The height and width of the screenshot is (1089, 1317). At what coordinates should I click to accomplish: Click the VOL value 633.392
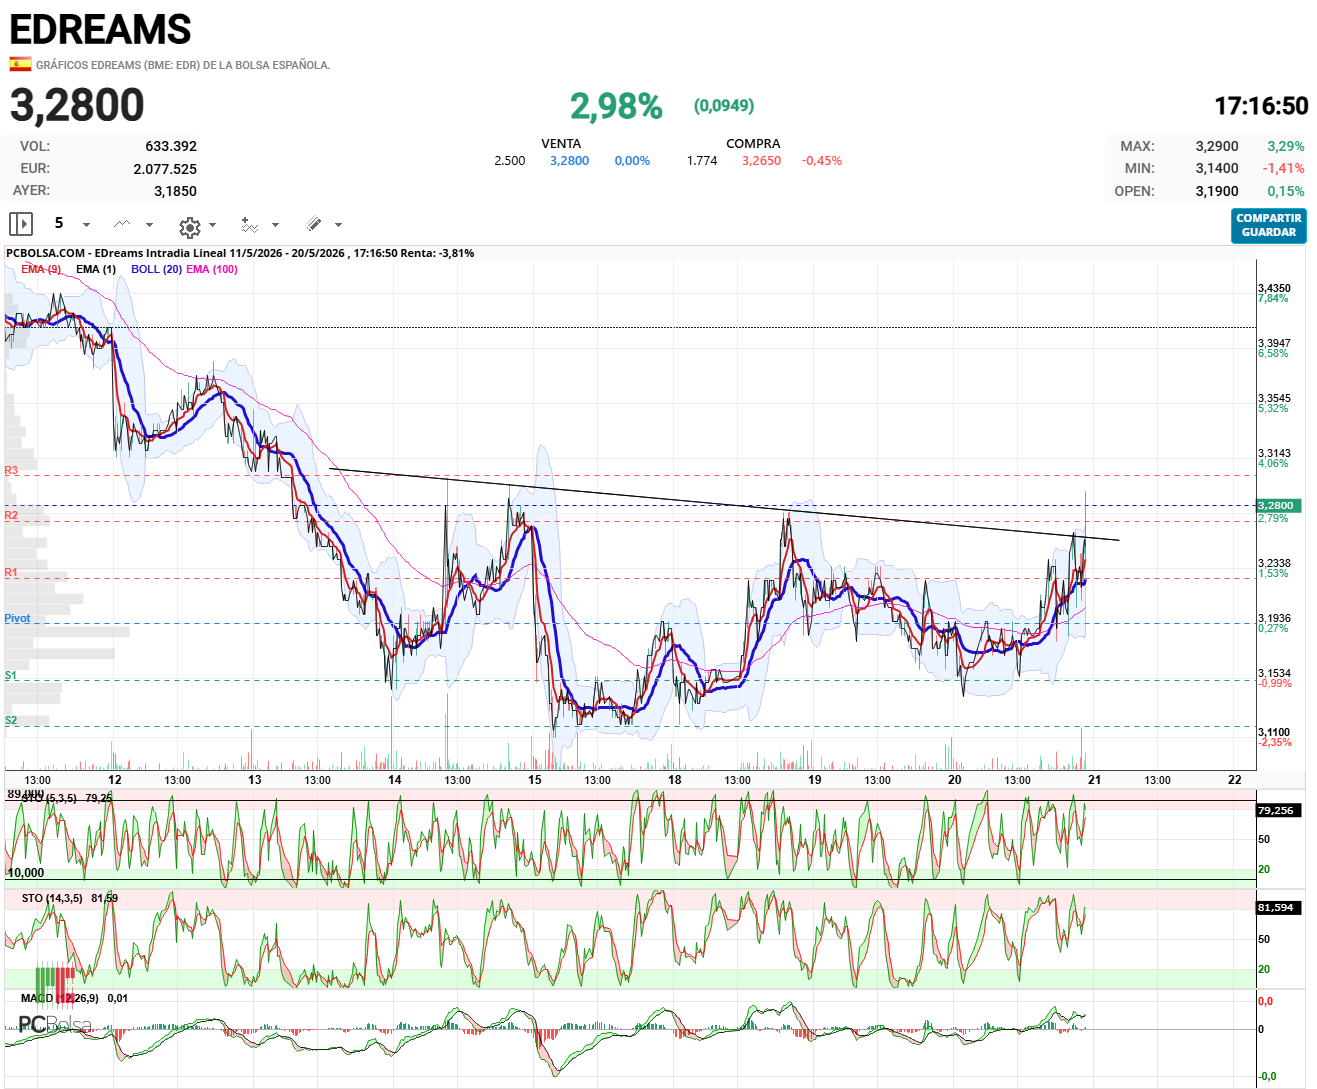(x=171, y=146)
